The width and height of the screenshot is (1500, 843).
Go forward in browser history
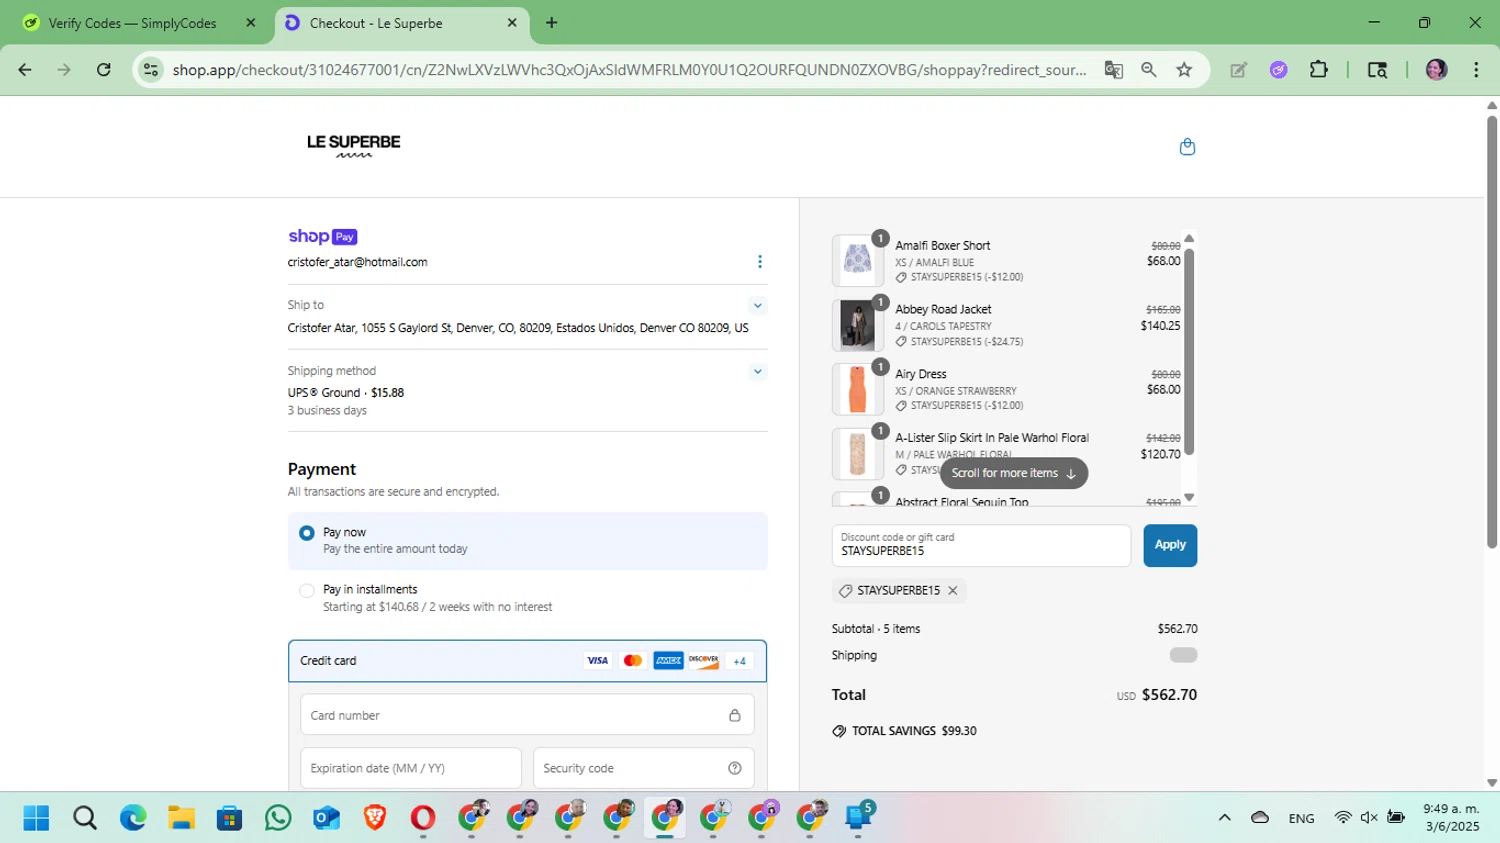pyautogui.click(x=64, y=70)
